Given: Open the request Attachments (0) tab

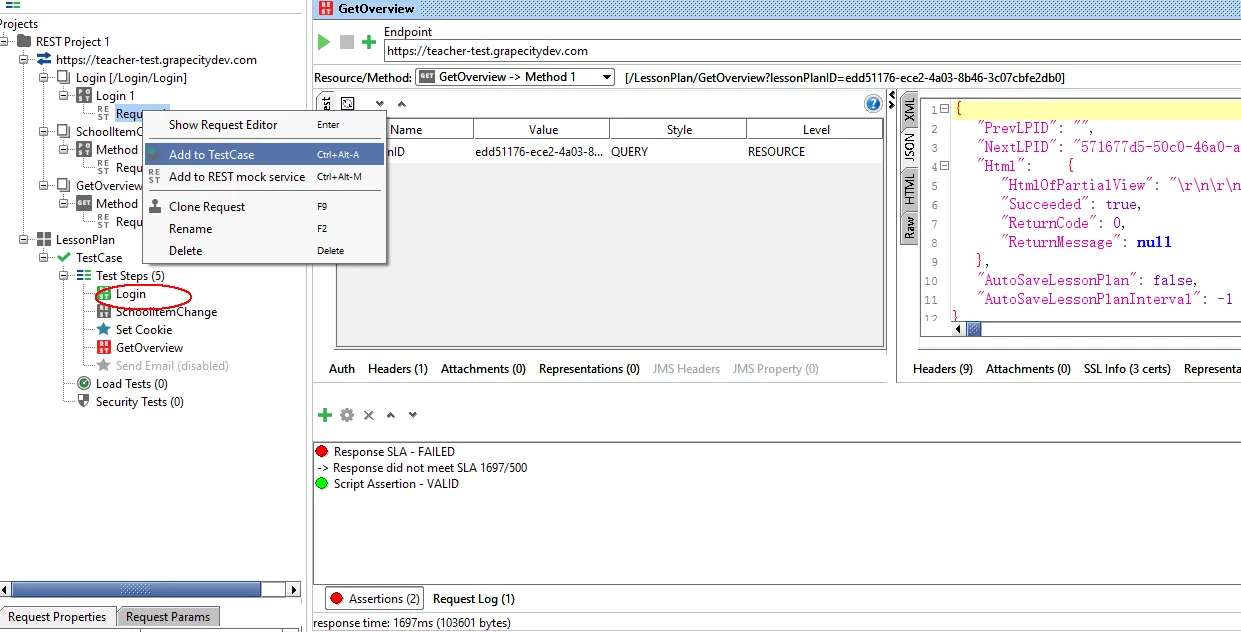Looking at the screenshot, I should (483, 369).
